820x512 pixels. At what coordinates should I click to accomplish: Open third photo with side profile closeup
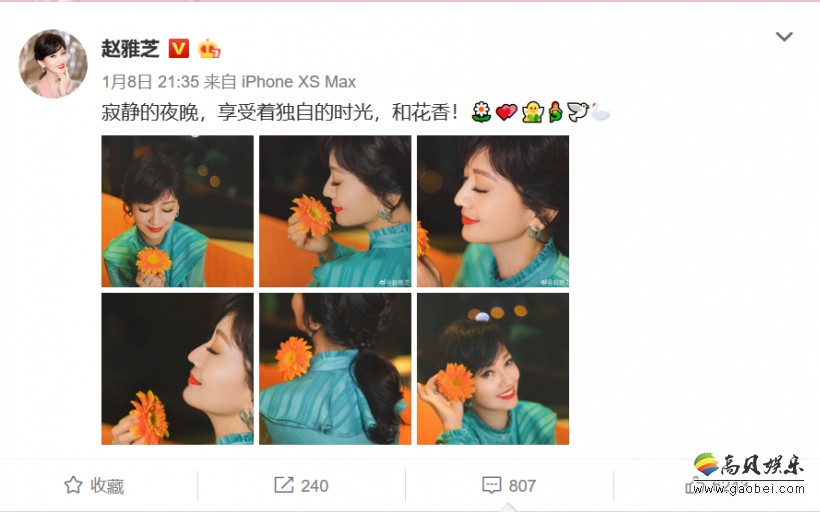[x=493, y=211]
